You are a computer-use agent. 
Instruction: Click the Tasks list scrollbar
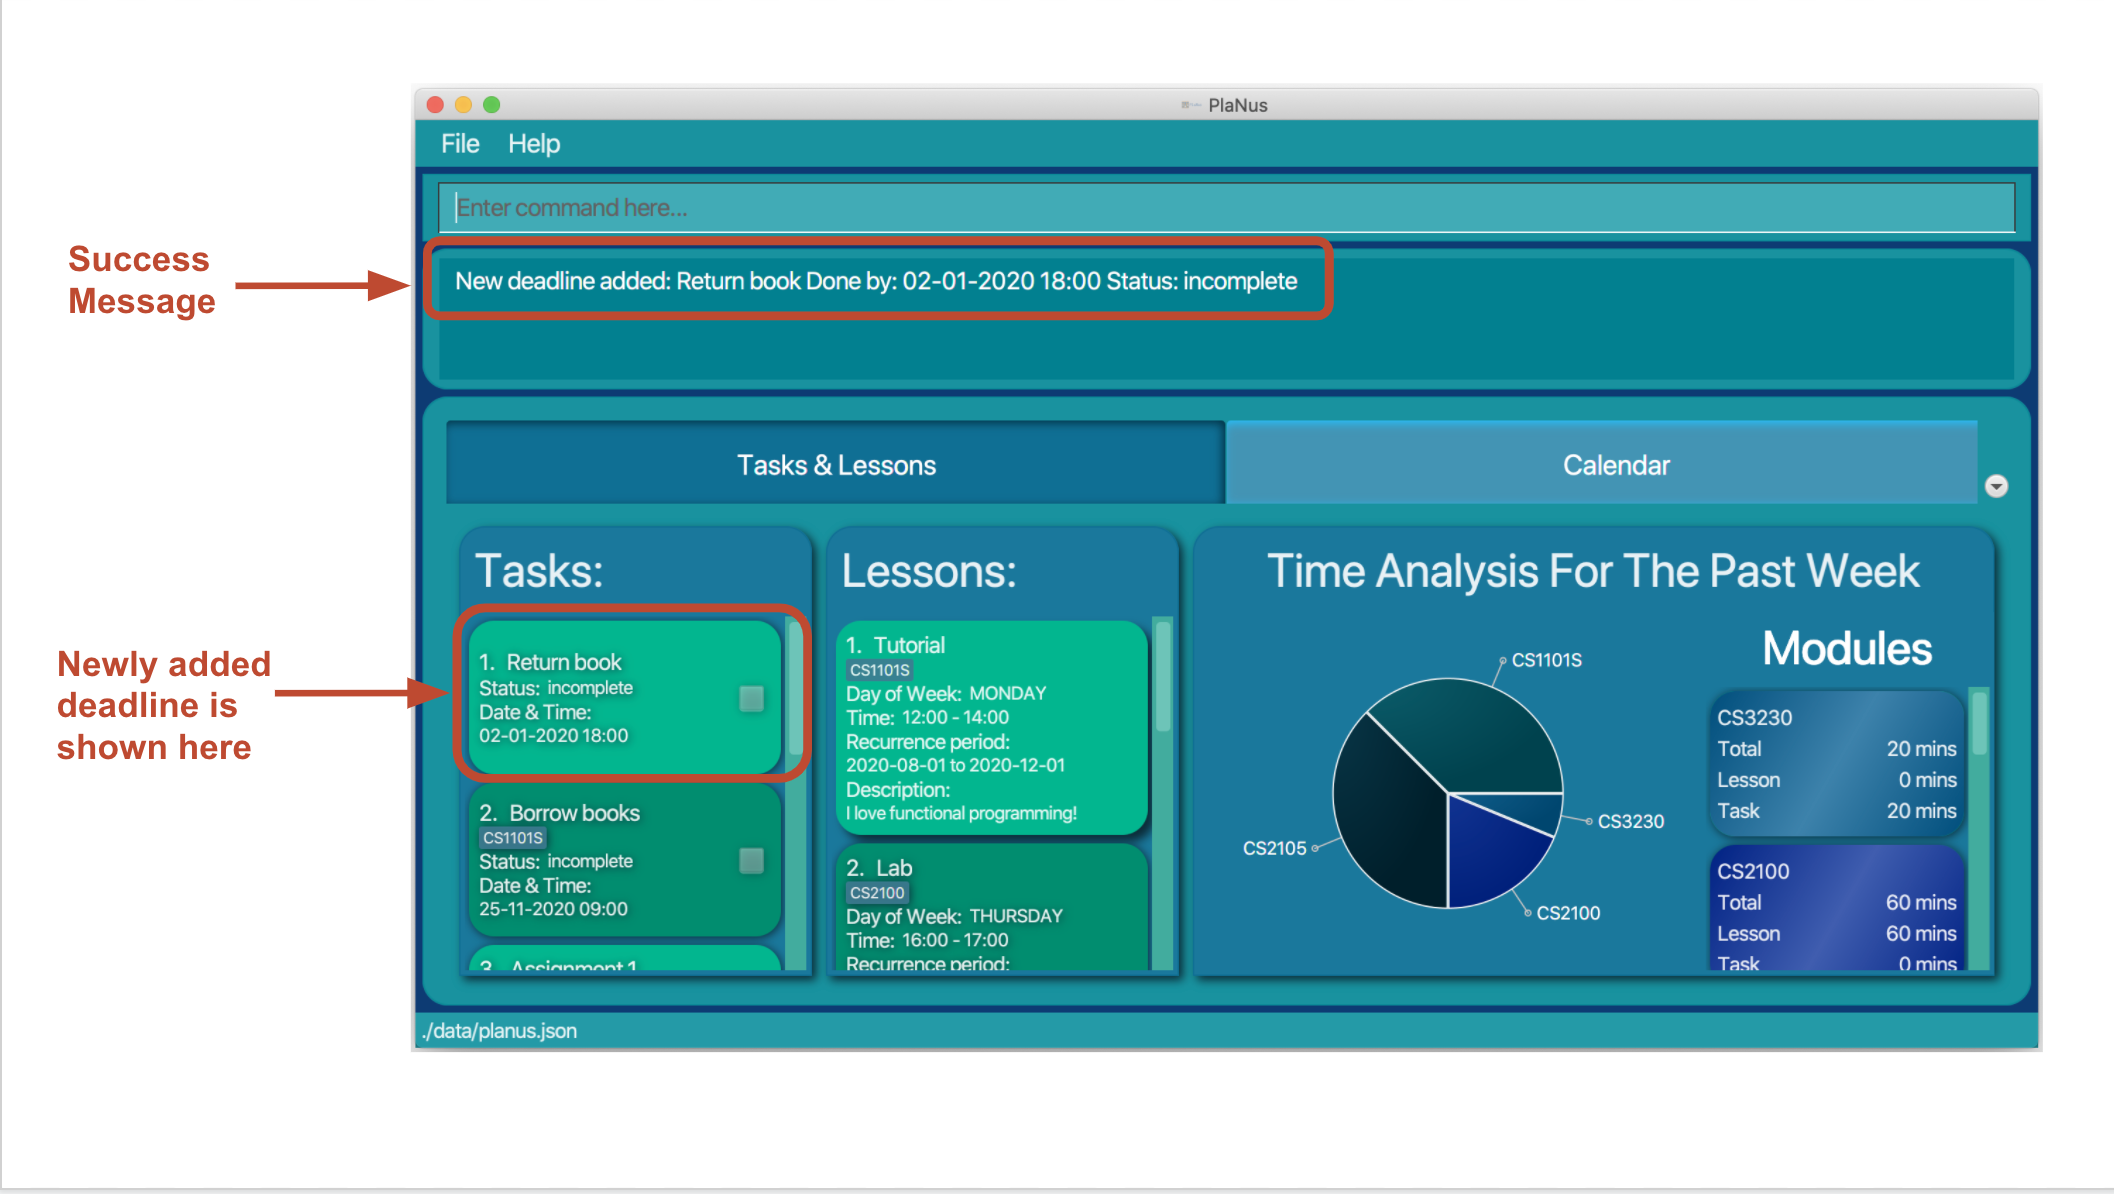click(x=795, y=690)
